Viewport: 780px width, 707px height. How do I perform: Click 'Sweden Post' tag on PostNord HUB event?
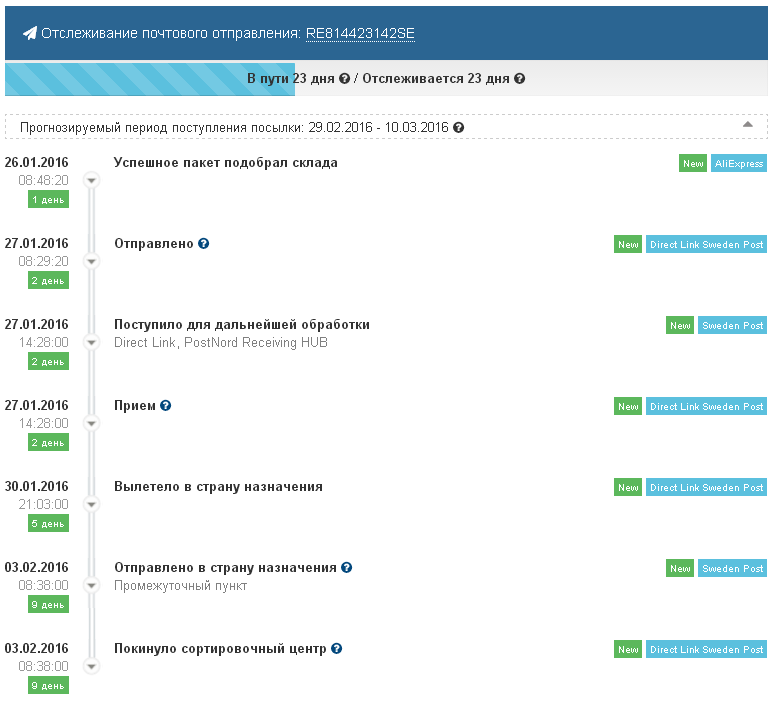coord(732,326)
